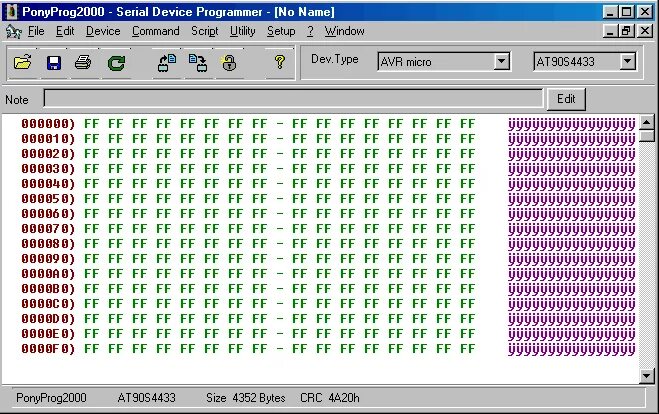Click the Read Device icon
The width and height of the screenshot is (659, 414).
click(x=167, y=63)
